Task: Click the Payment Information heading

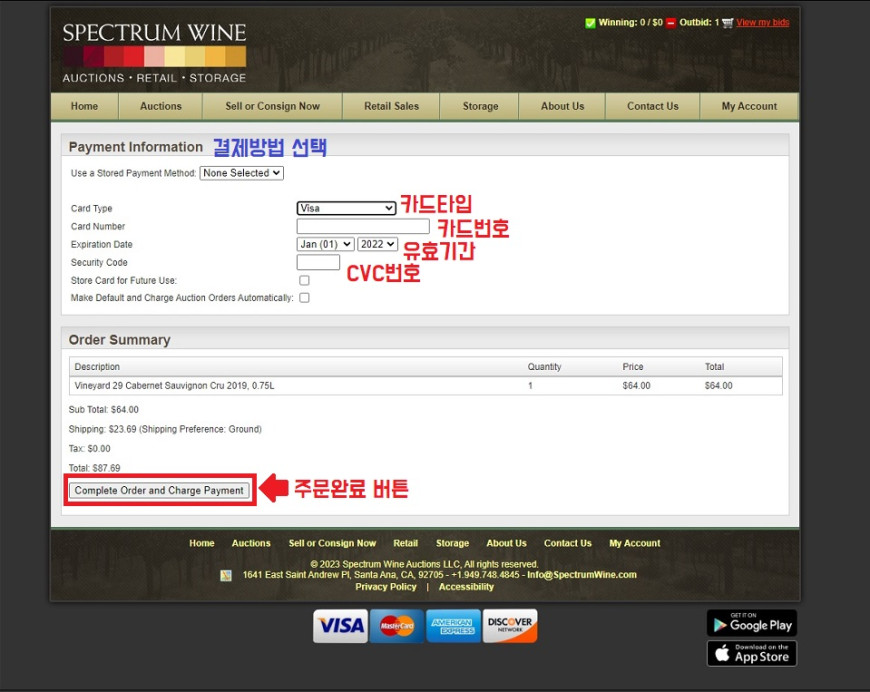Action: point(136,147)
